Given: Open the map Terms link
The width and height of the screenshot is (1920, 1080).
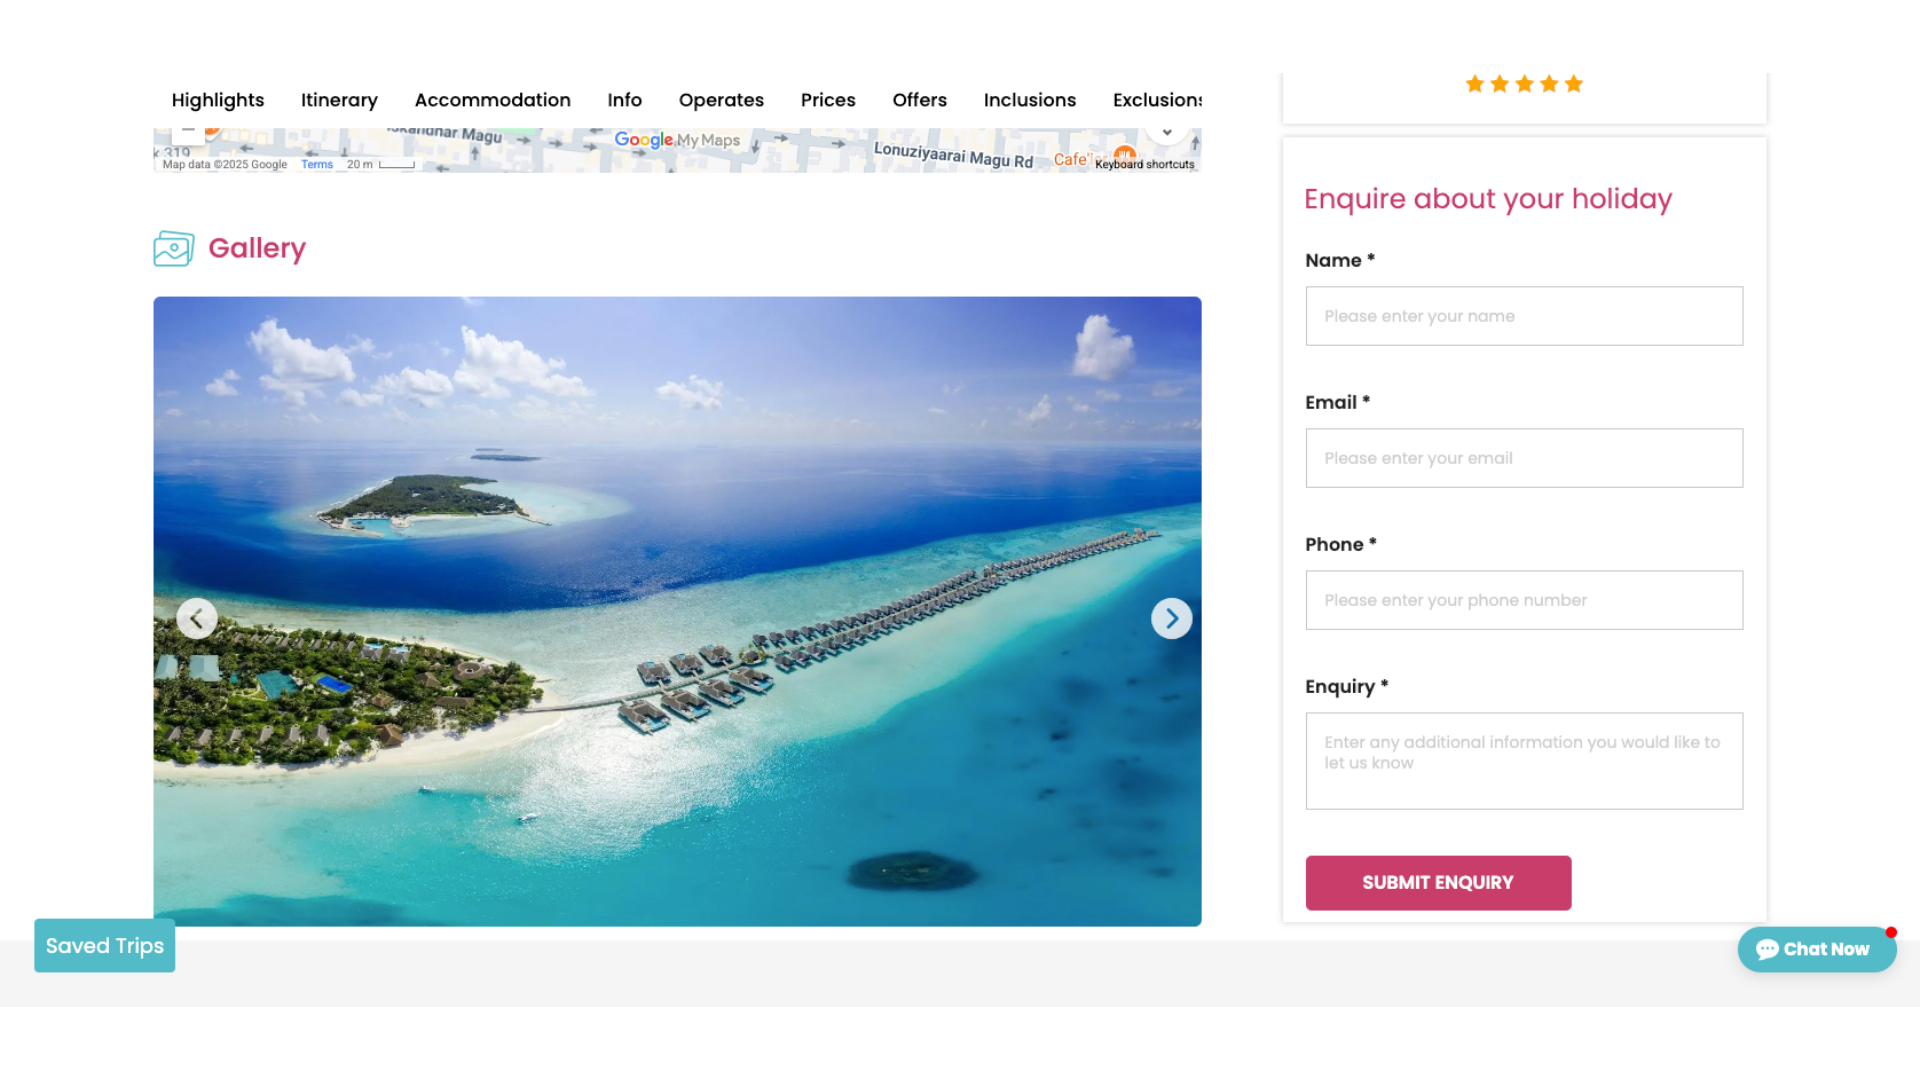Looking at the screenshot, I should click(x=317, y=165).
